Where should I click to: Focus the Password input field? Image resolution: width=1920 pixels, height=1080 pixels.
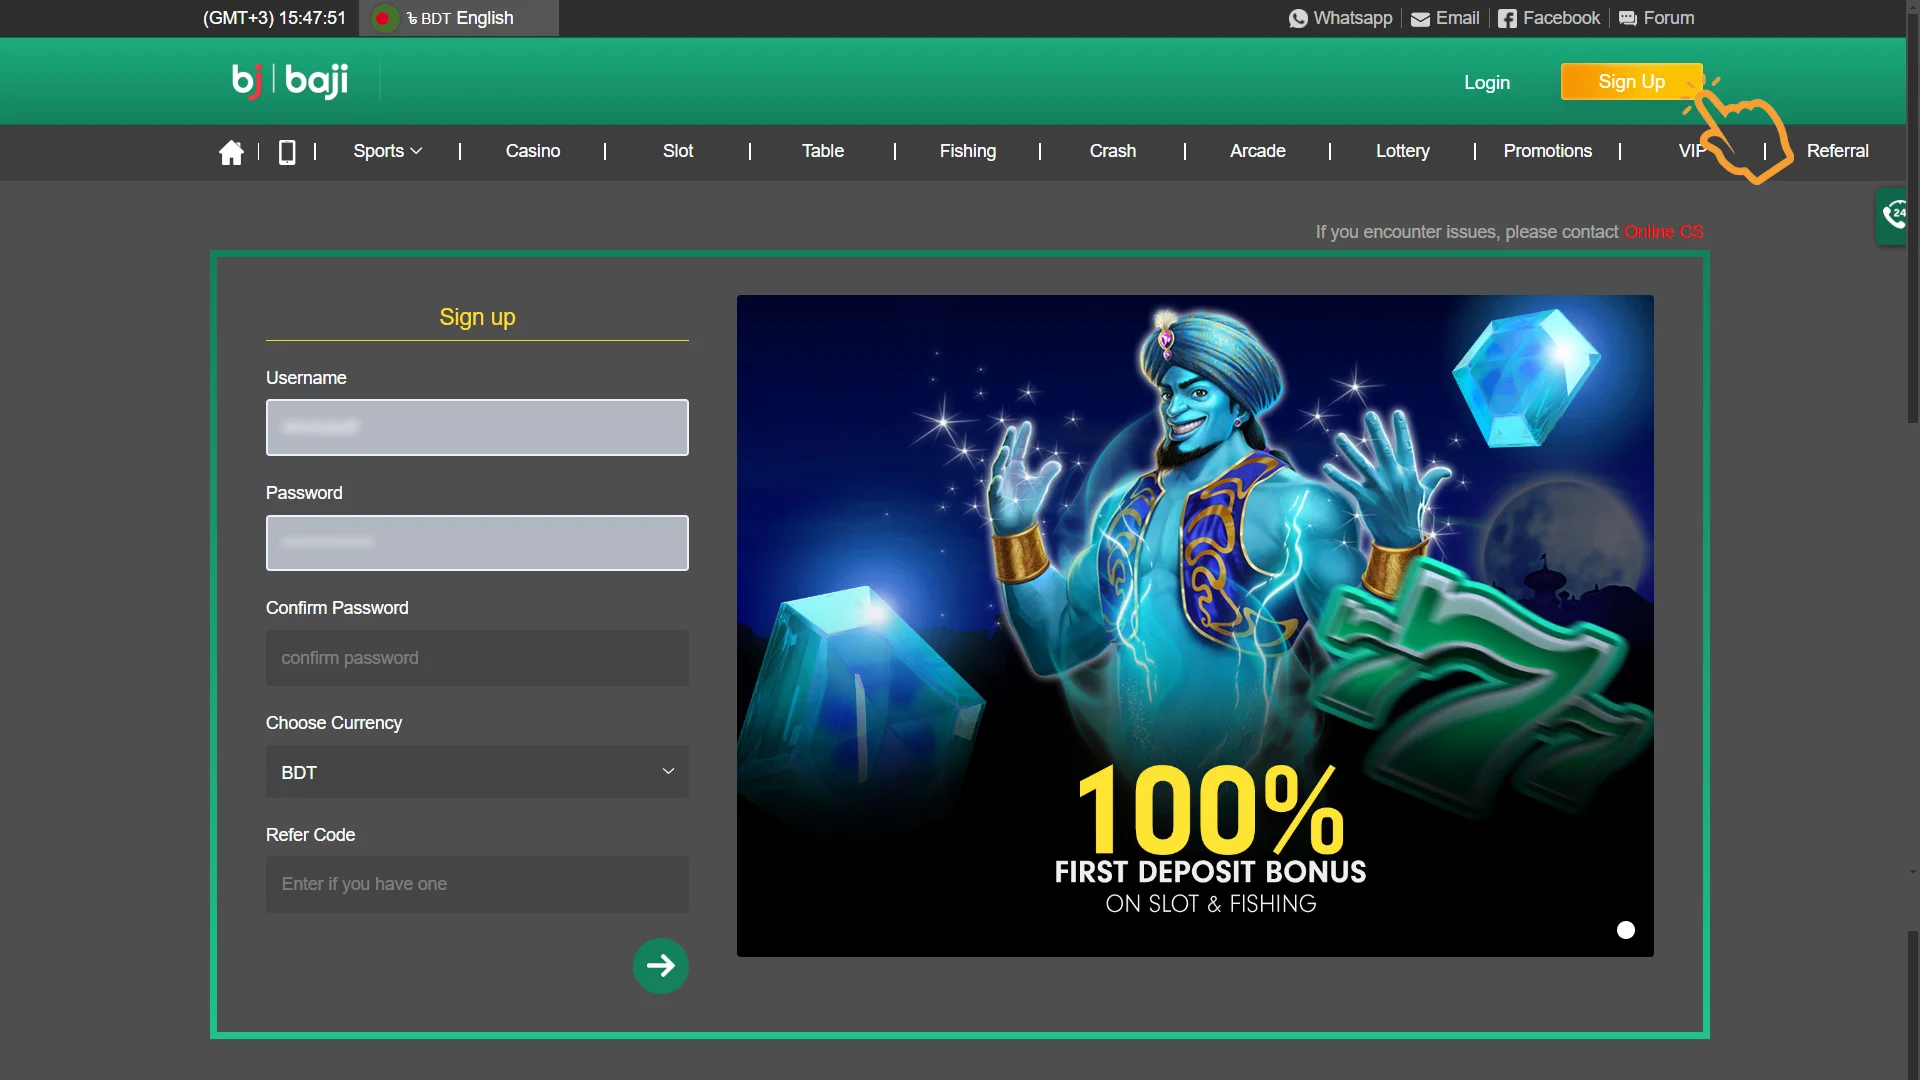477,543
